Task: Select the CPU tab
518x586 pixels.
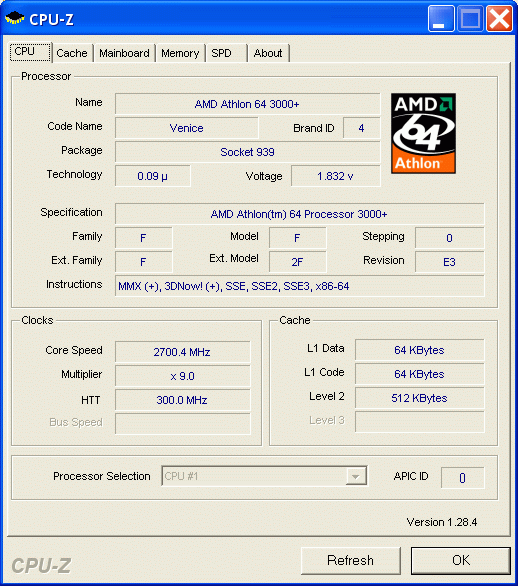Action: pos(30,52)
